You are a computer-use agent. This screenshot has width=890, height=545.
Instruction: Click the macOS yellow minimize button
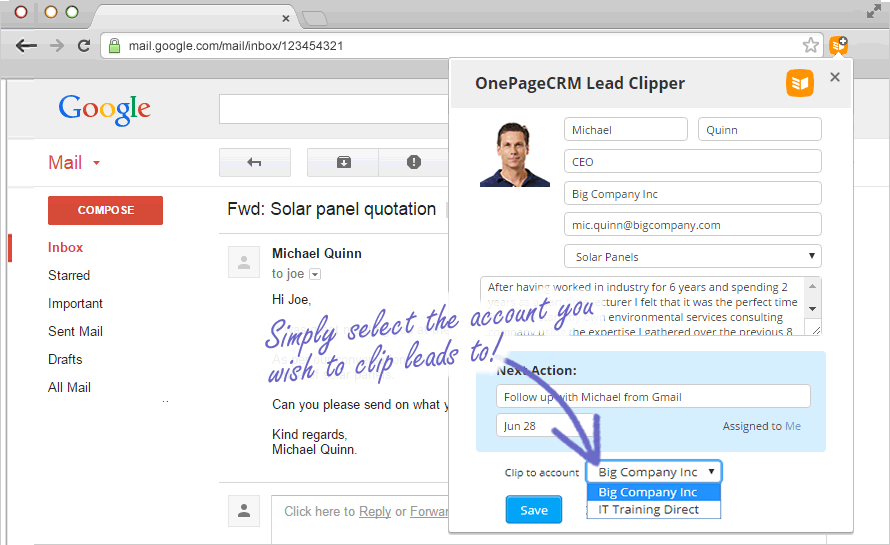[x=51, y=12]
